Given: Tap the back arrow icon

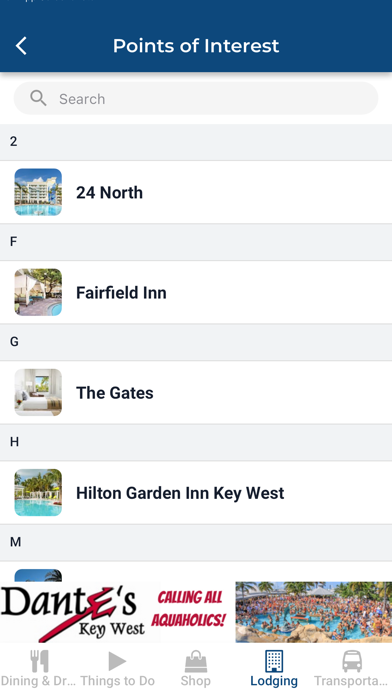Looking at the screenshot, I should pyautogui.click(x=21, y=46).
